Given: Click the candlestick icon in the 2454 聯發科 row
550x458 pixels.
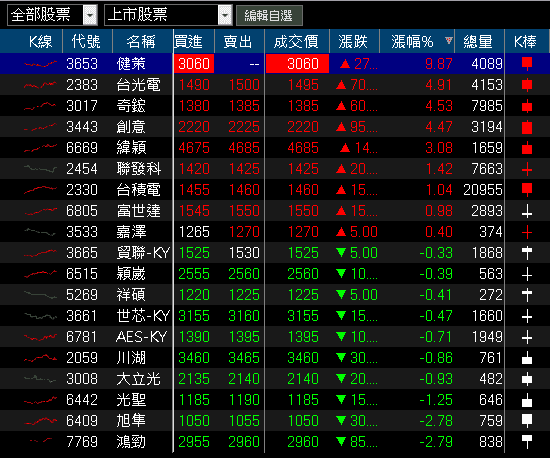Looking at the screenshot, I should [527, 169].
